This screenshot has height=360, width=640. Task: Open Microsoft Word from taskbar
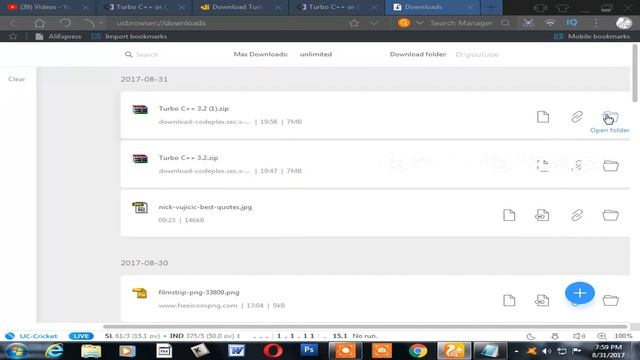236,351
